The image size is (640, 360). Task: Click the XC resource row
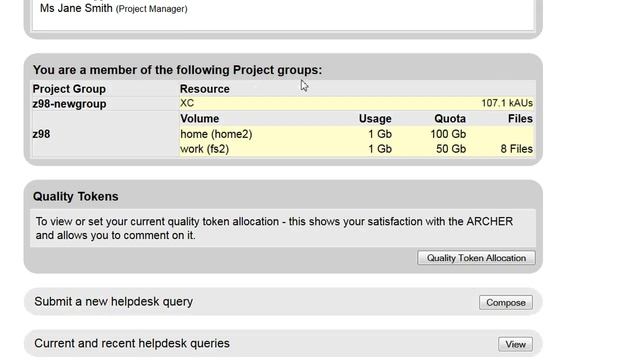(x=356, y=103)
